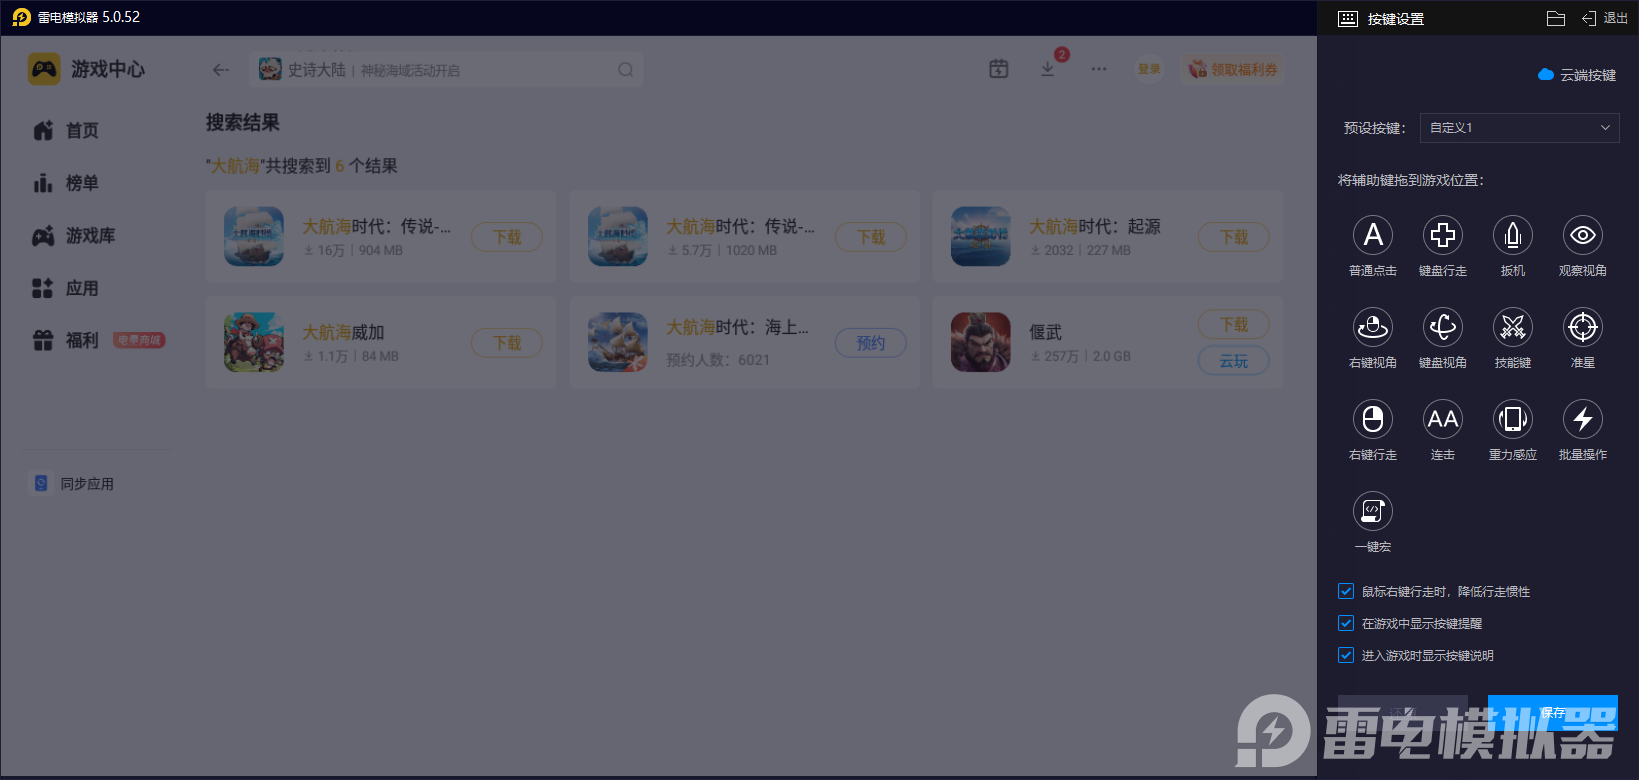Download the 1020 MB 大航海时代 game
This screenshot has height=780, width=1639.
[871, 237]
